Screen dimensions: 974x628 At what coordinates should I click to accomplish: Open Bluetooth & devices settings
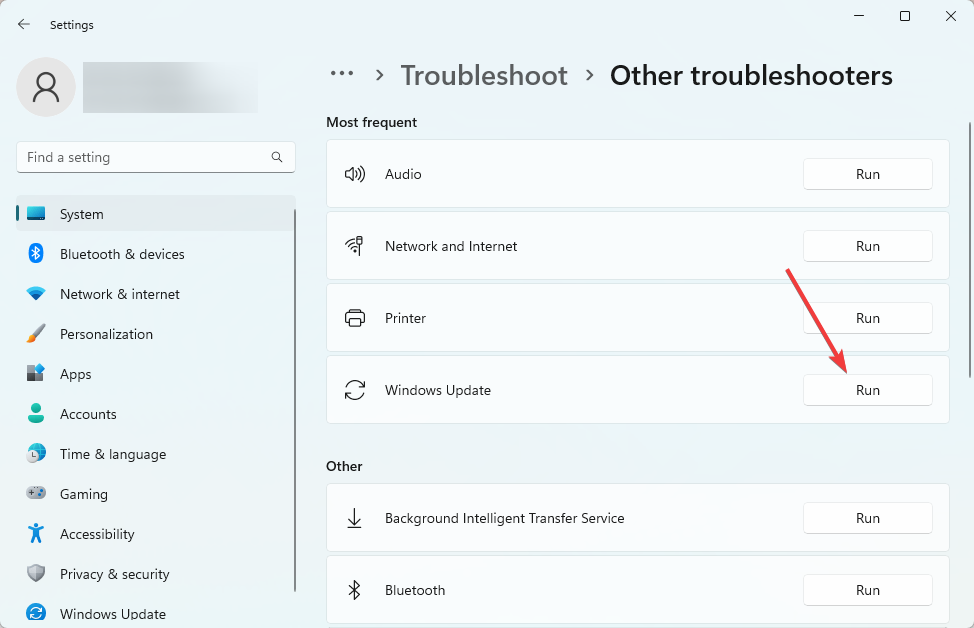coord(155,253)
